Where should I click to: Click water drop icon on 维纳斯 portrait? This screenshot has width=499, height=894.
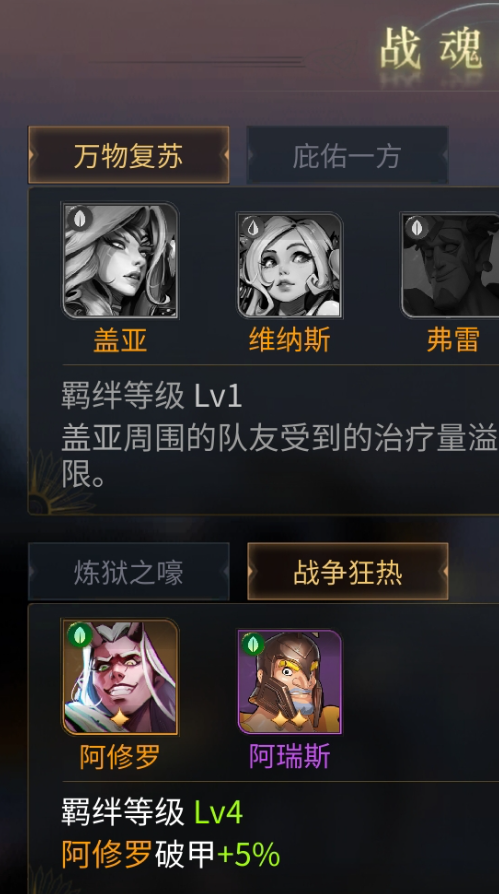[x=253, y=227]
